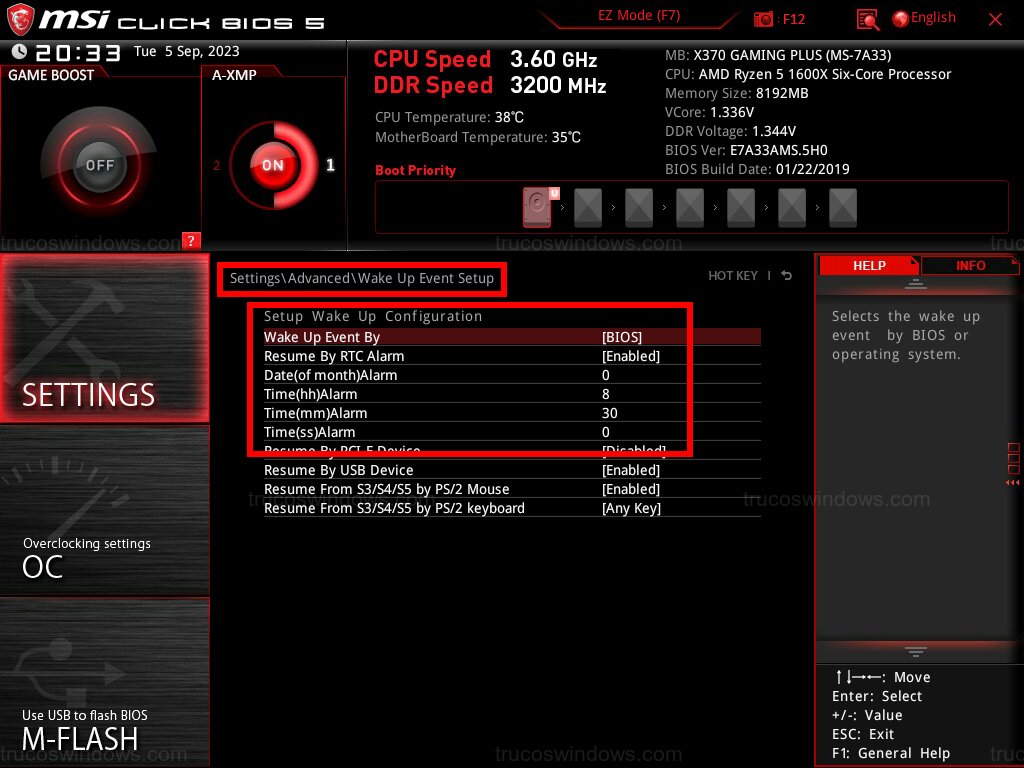Turn the GAME BOOST dial knob
The height and width of the screenshot is (768, 1024).
tap(99, 165)
